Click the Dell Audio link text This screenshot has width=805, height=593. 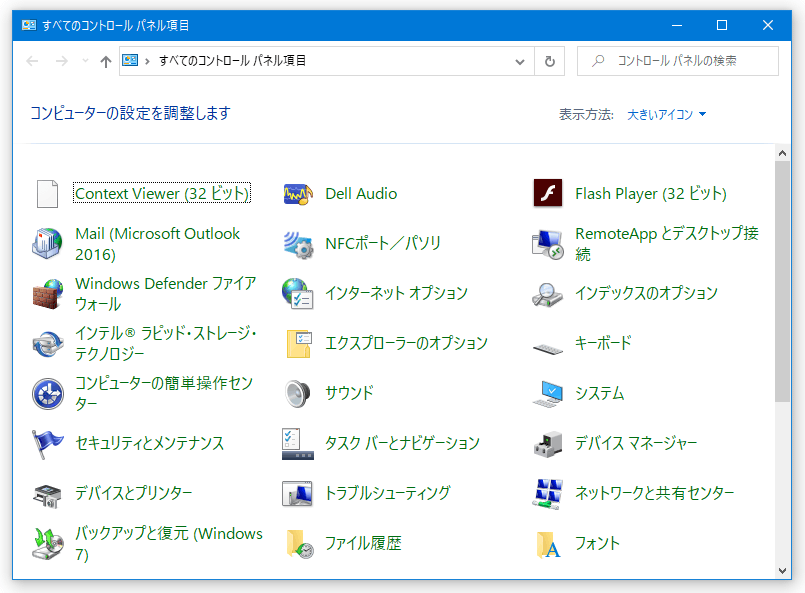pyautogui.click(x=361, y=194)
